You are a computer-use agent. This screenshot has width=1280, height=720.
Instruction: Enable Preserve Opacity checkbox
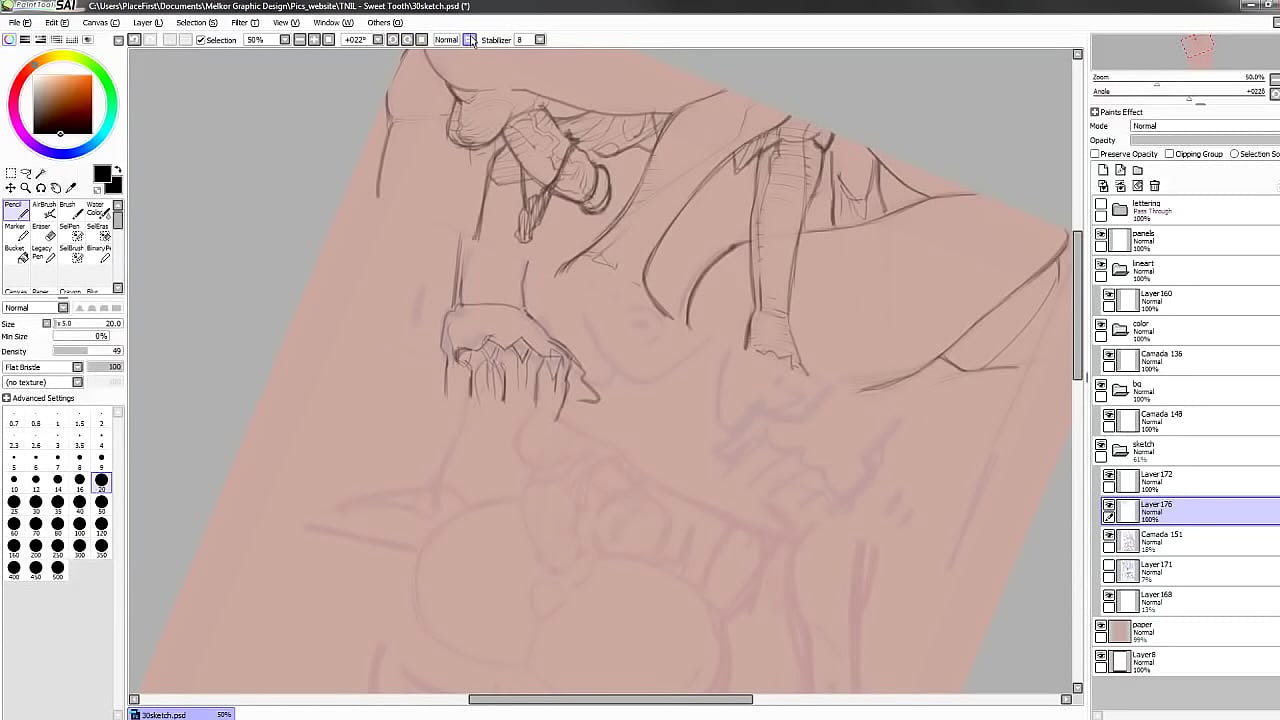coord(1095,154)
